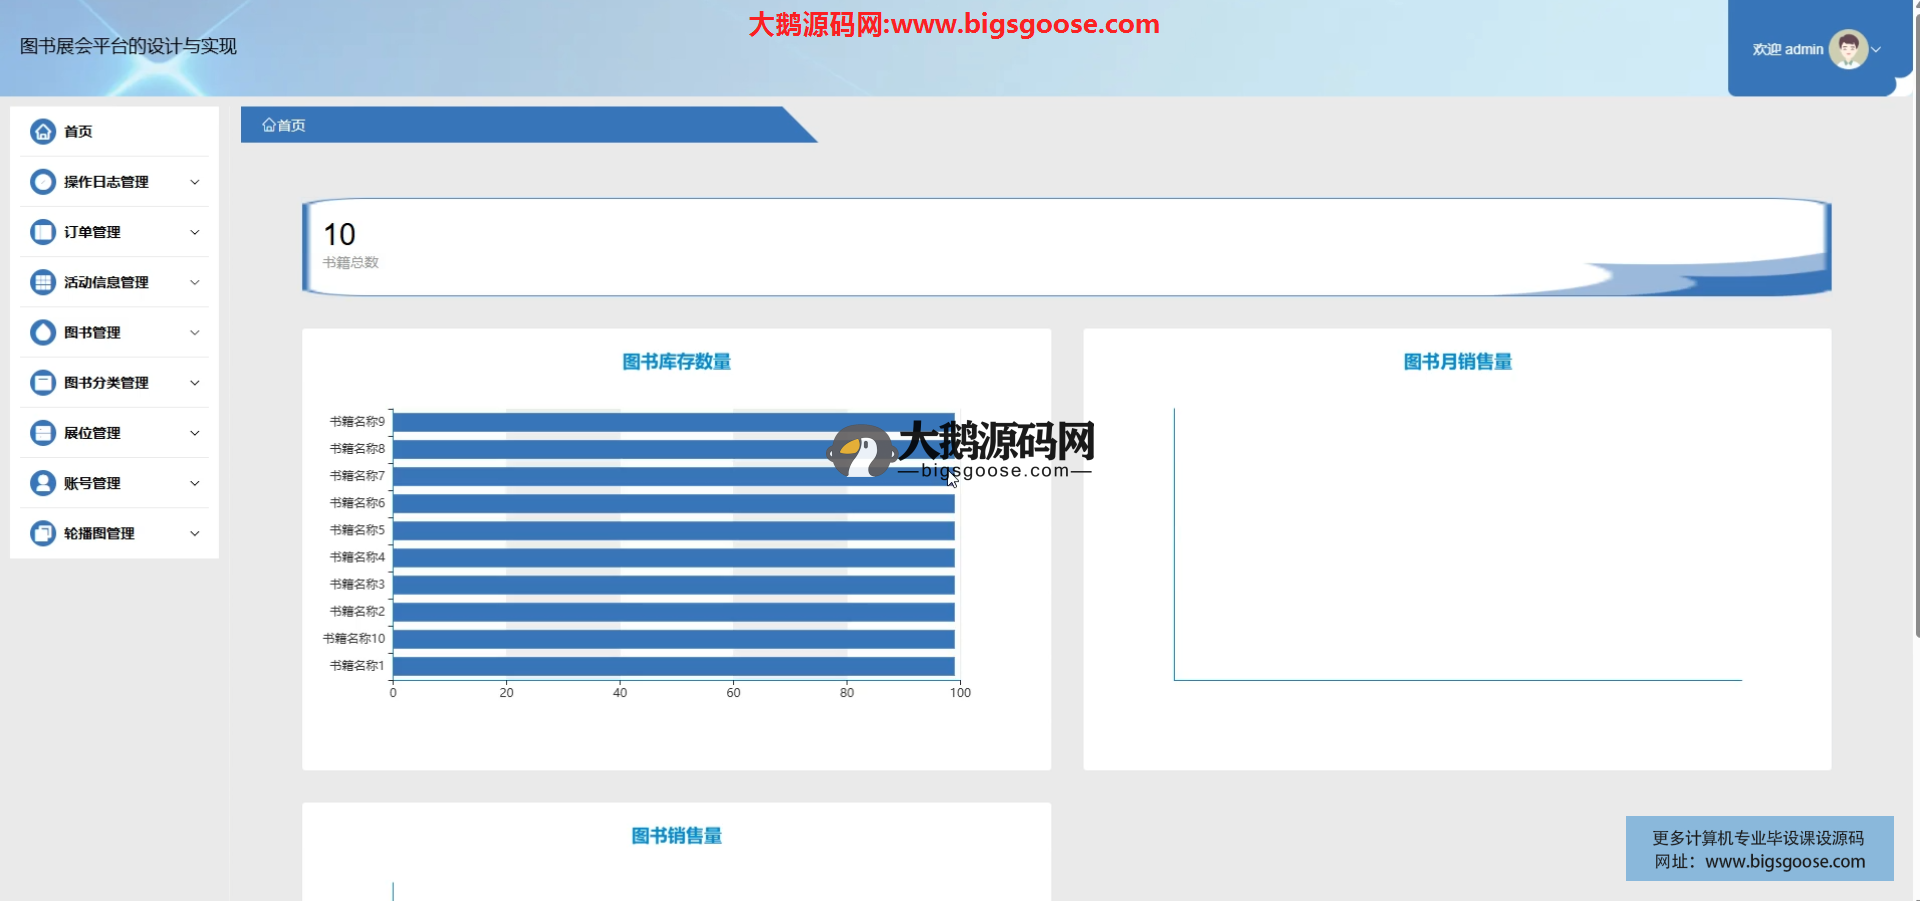Open the admin user dropdown arrow

coord(1877,49)
